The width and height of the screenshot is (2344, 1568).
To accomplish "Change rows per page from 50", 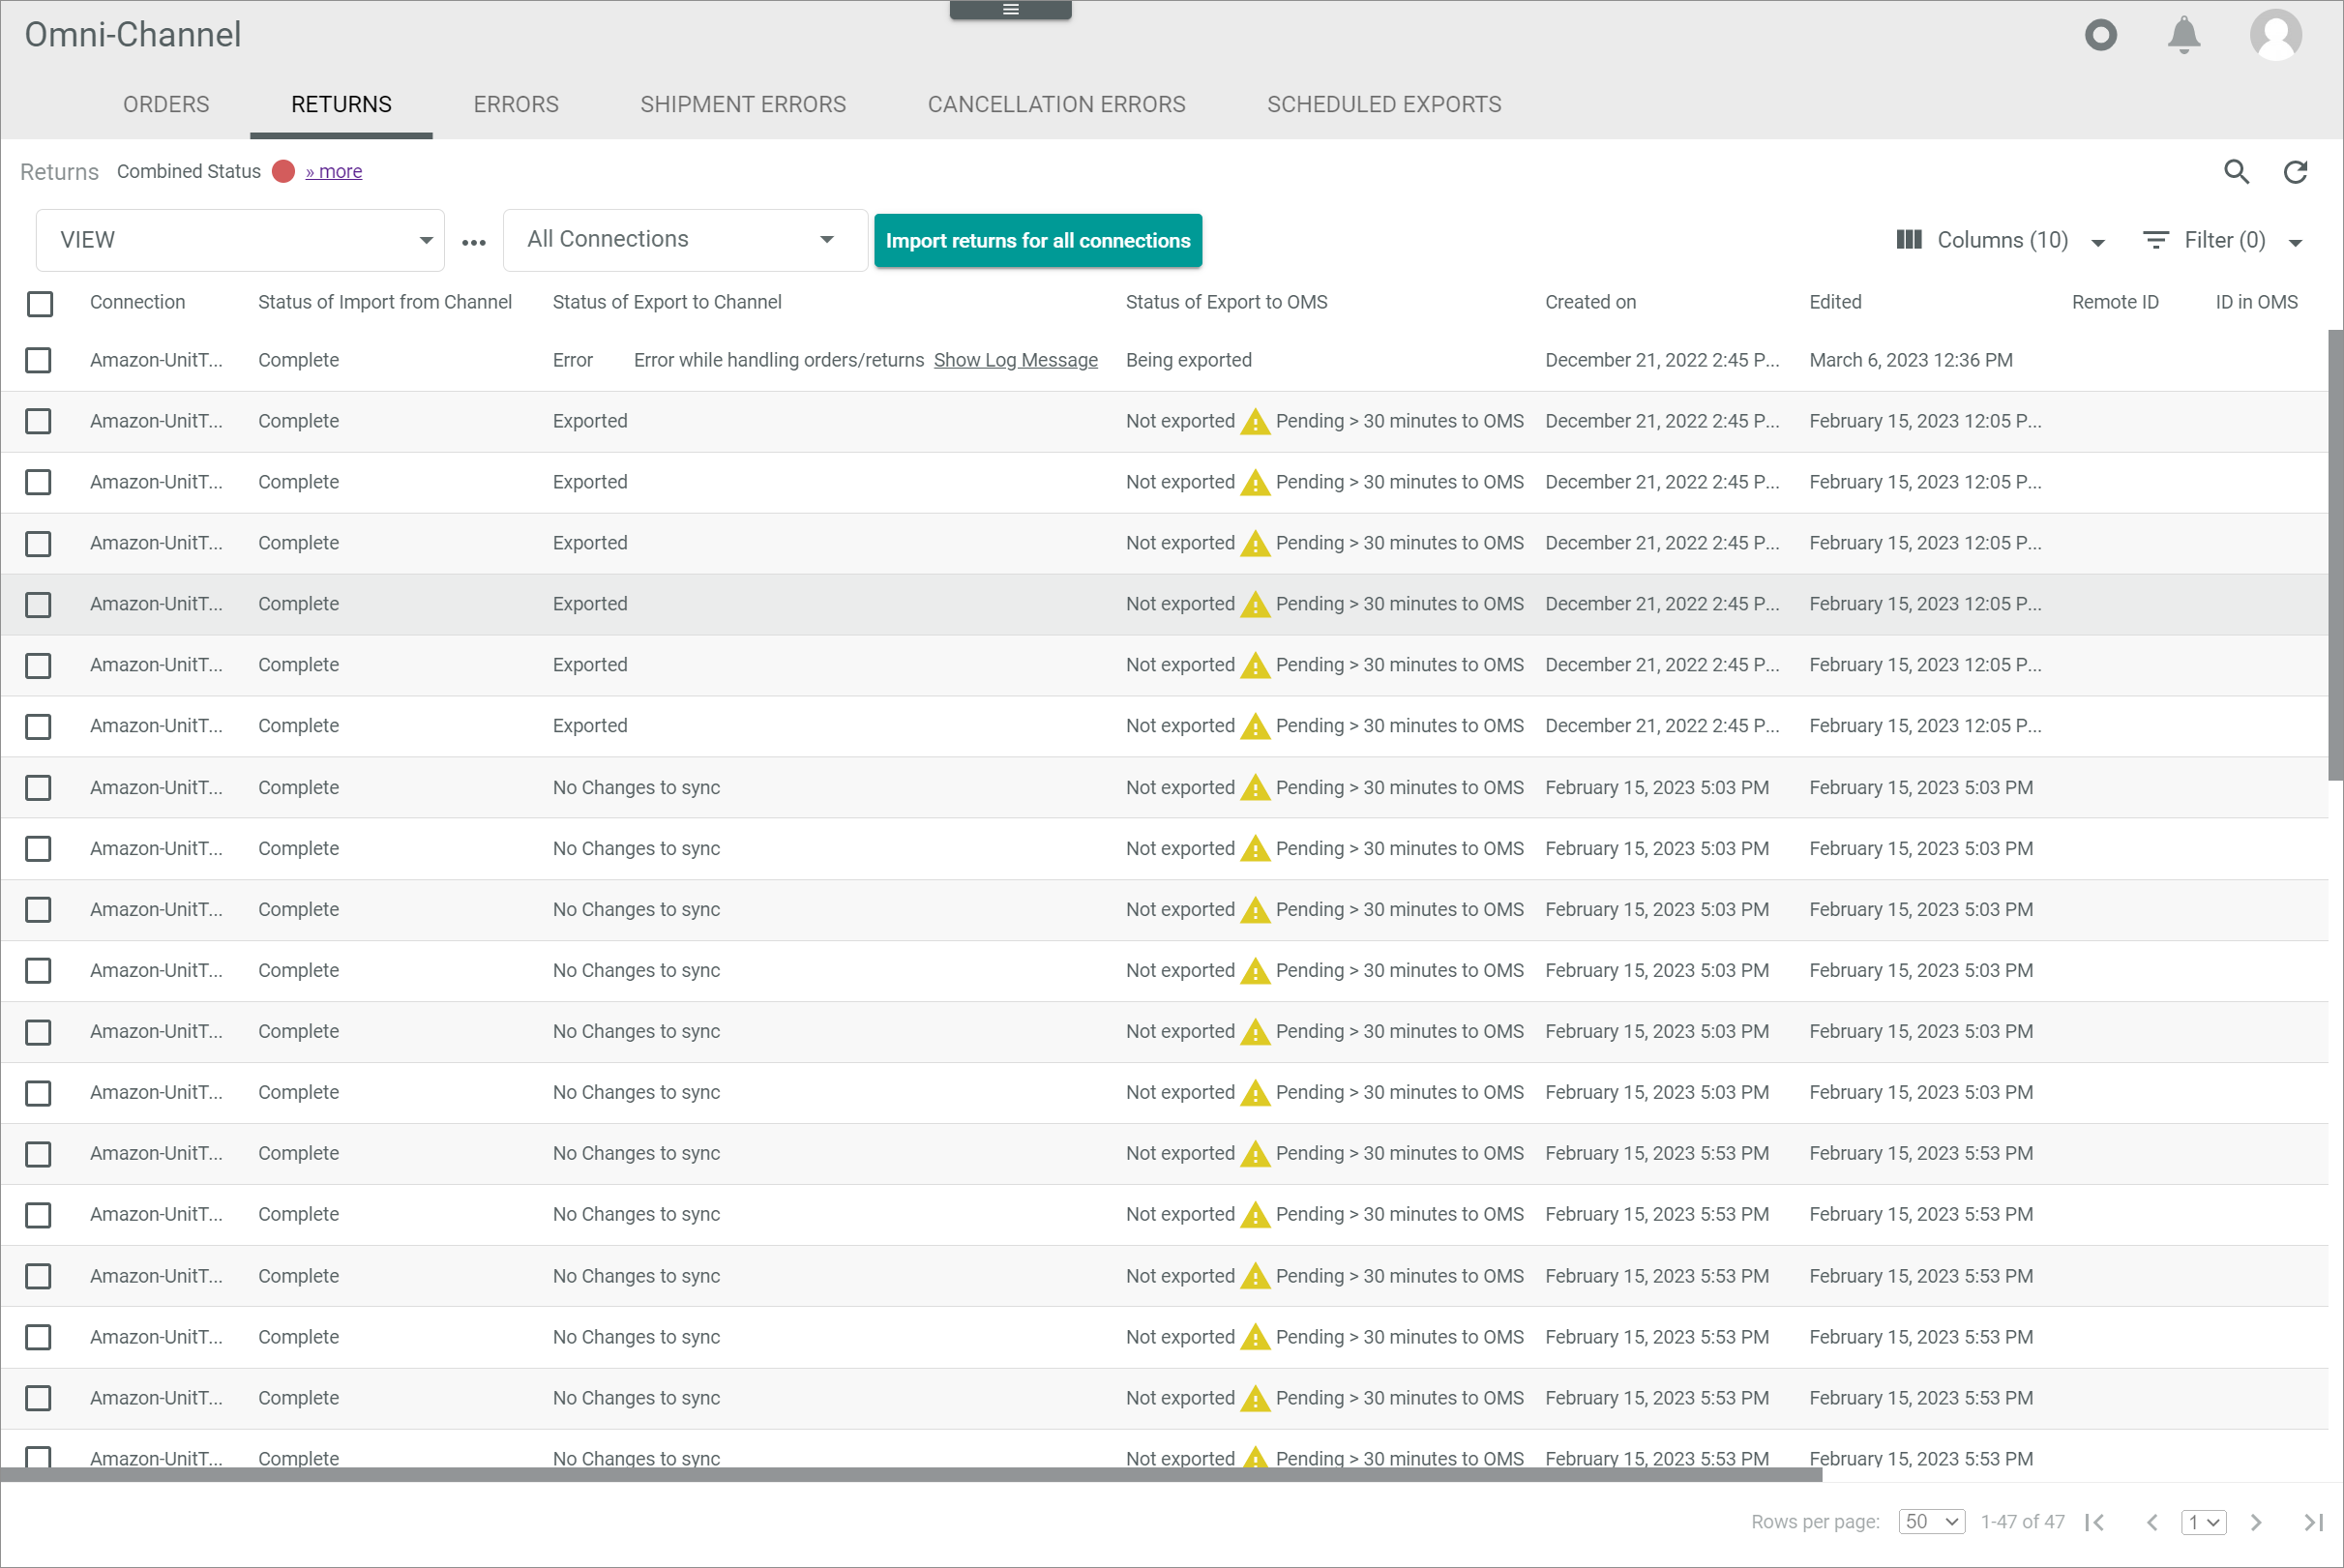I will point(1931,1522).
